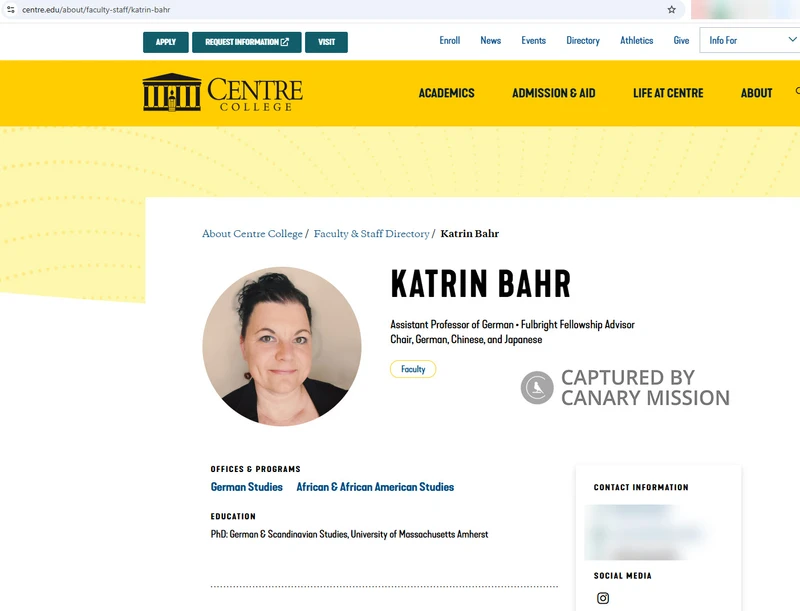Open the Instagram social media icon

click(x=603, y=598)
